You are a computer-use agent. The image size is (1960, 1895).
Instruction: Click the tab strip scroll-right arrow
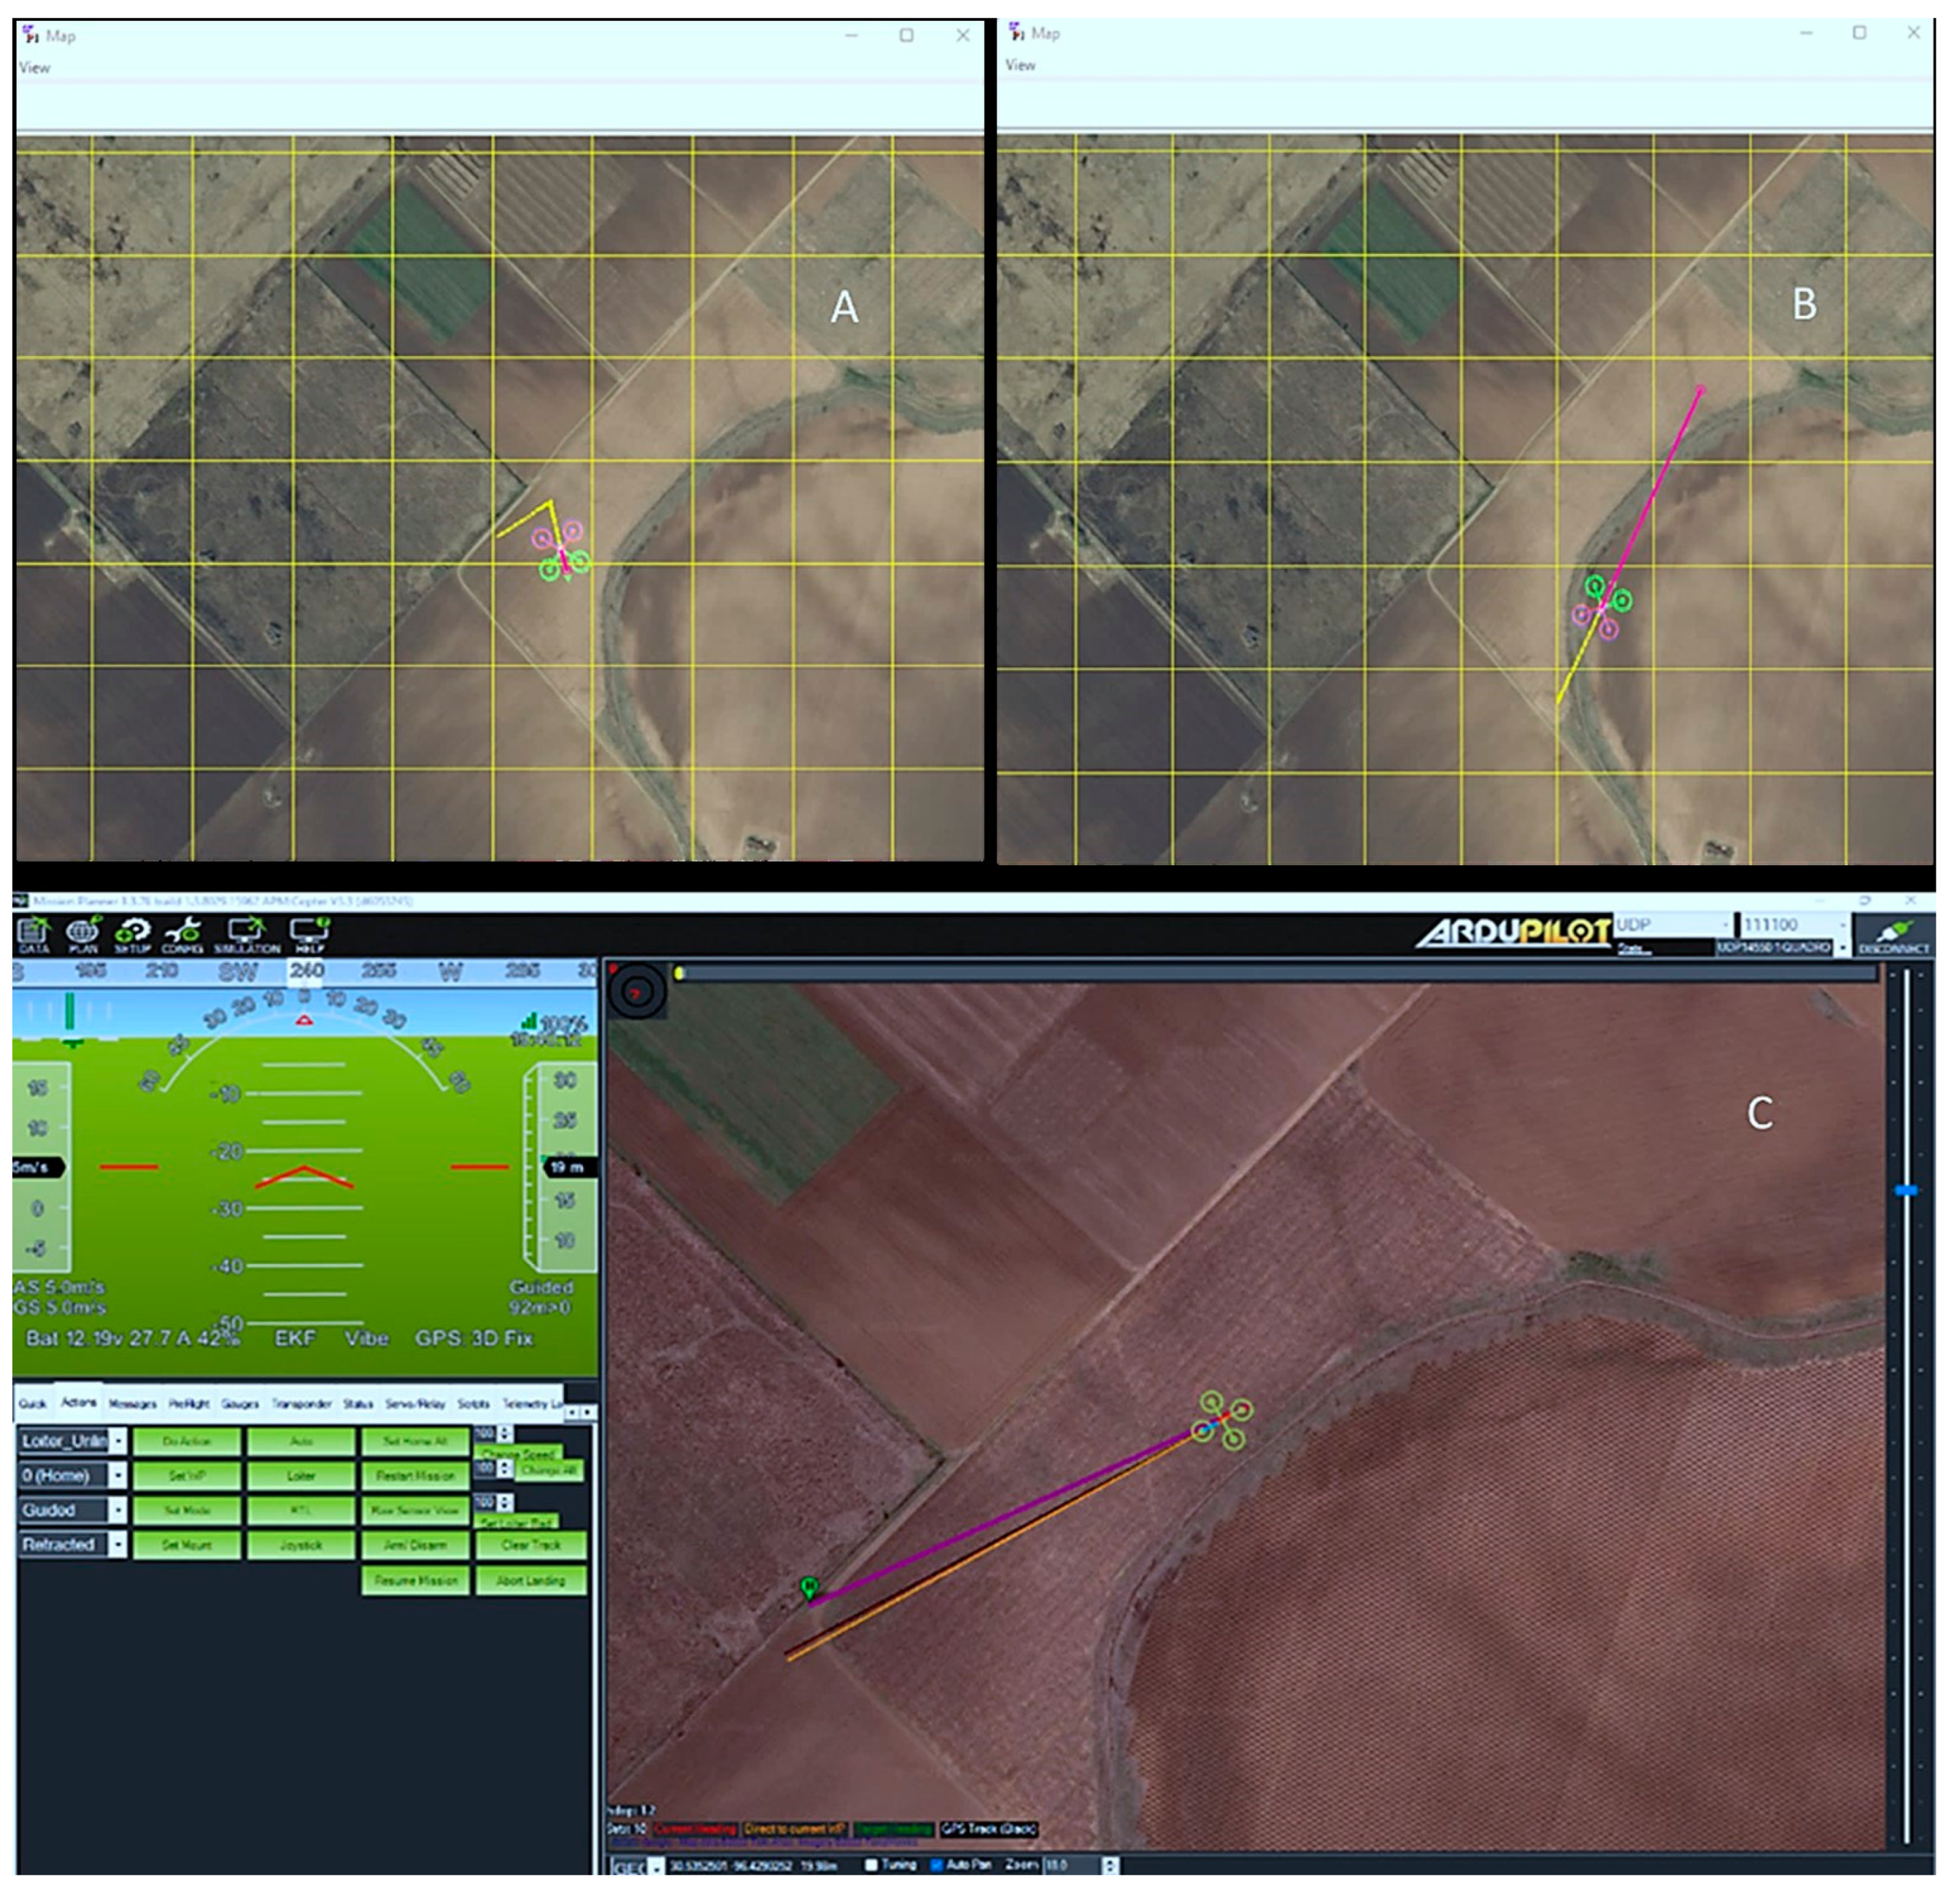[589, 1412]
